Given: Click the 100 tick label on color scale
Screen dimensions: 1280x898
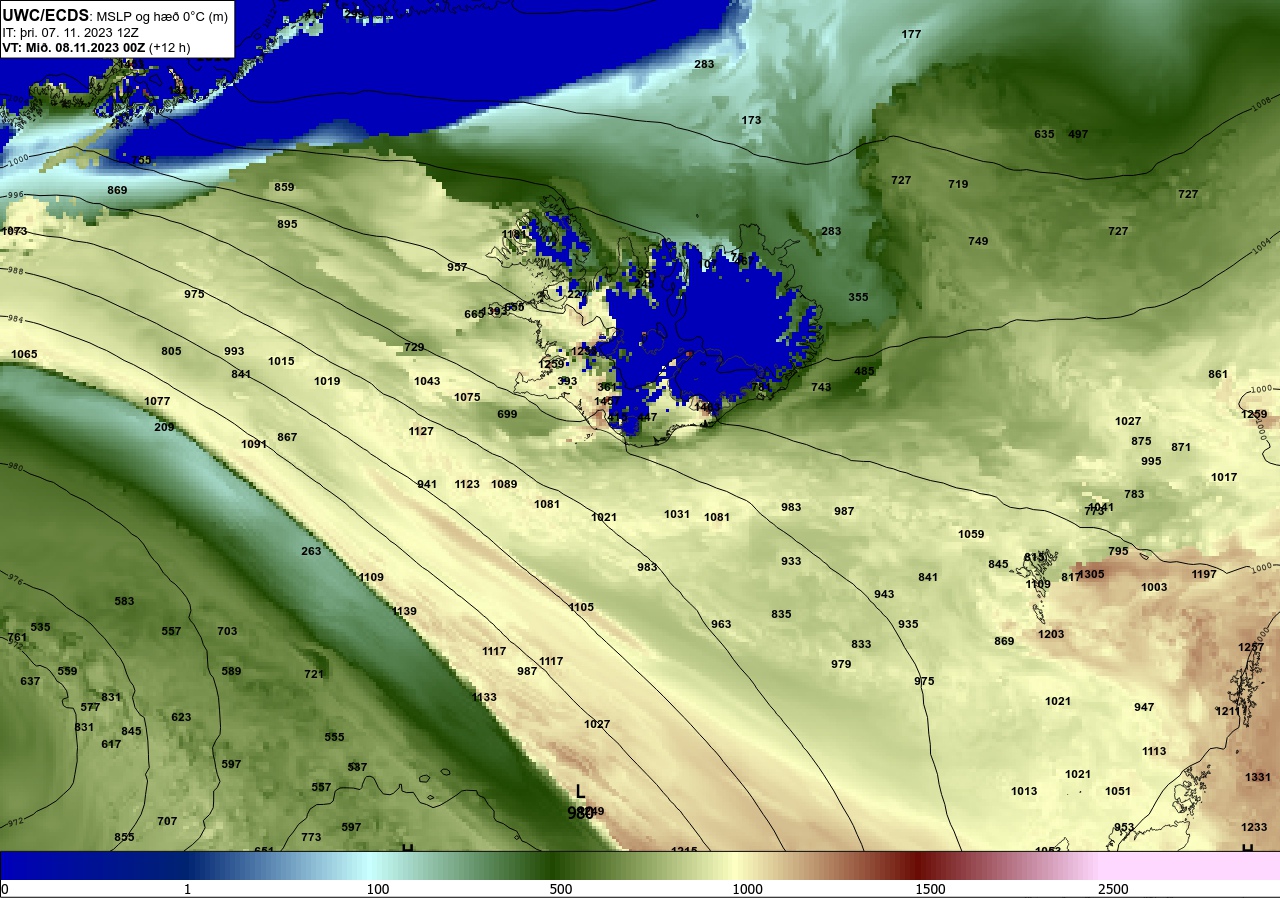Looking at the screenshot, I should [378, 889].
